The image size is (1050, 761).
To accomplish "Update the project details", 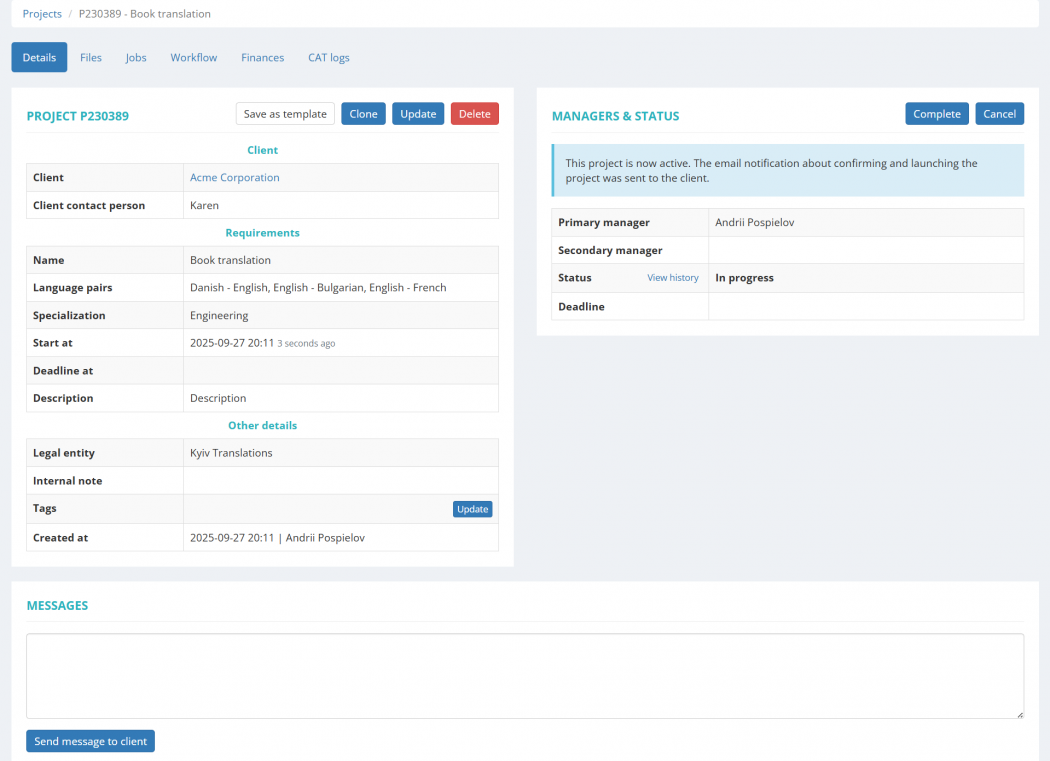I will tap(418, 113).
